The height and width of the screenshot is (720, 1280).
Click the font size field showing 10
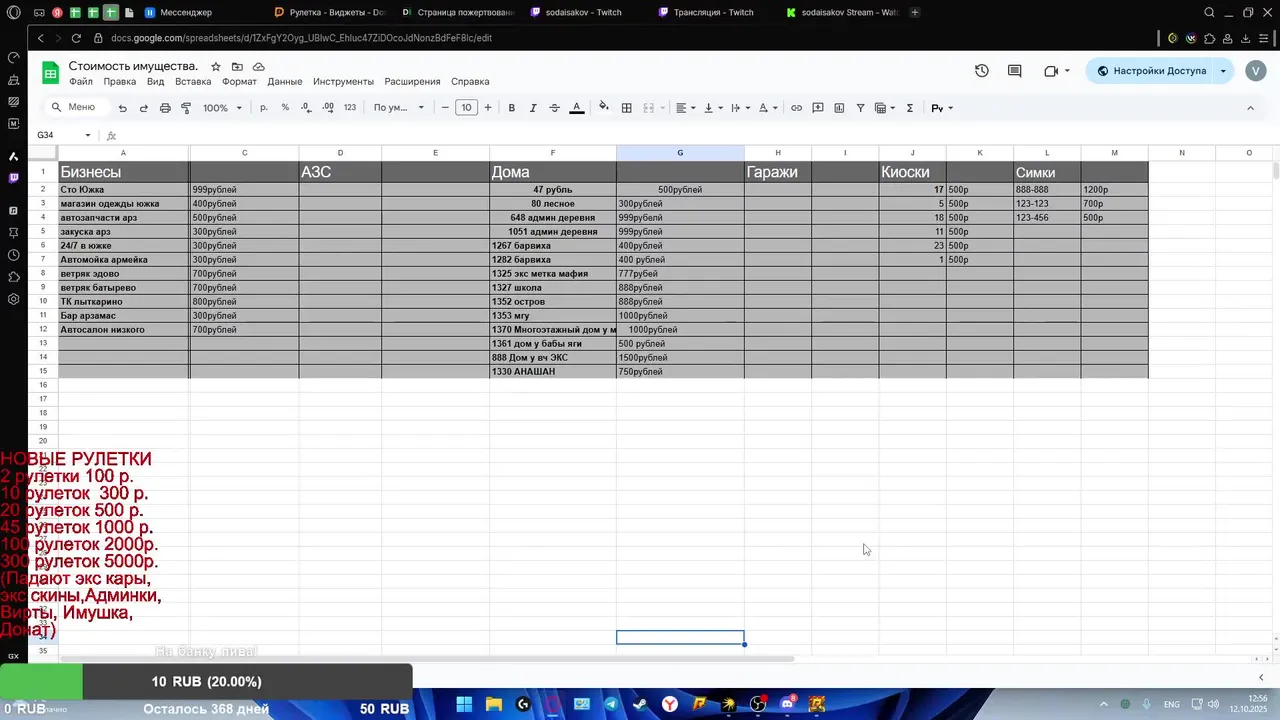(466, 108)
